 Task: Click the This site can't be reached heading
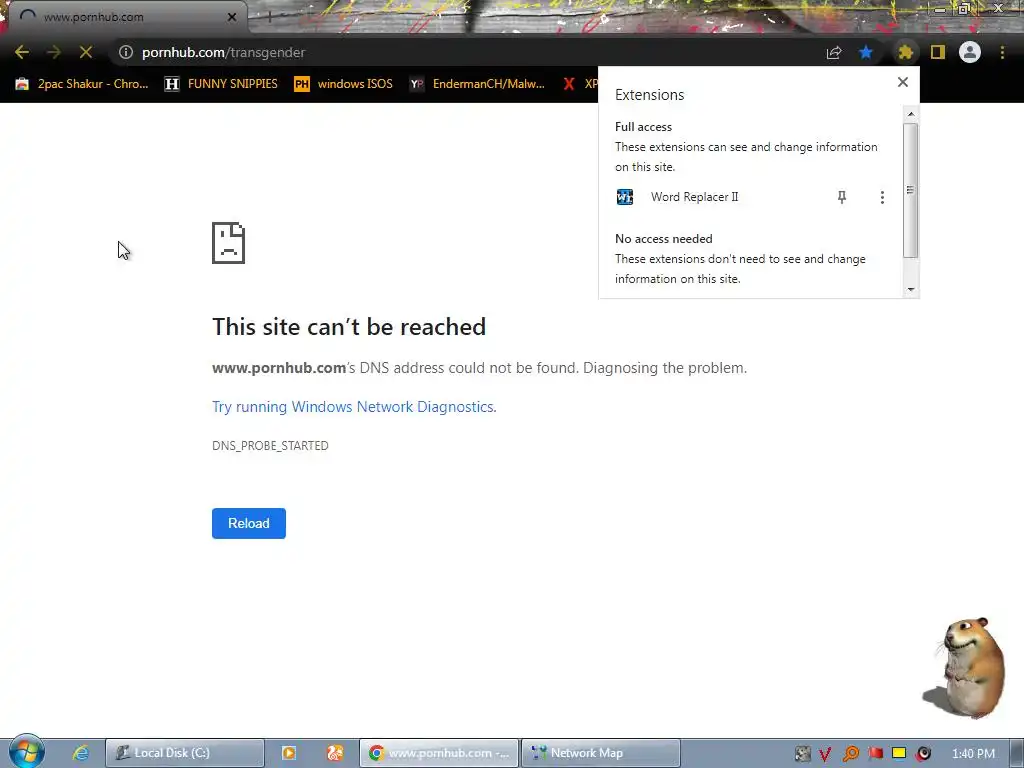pyautogui.click(x=349, y=327)
